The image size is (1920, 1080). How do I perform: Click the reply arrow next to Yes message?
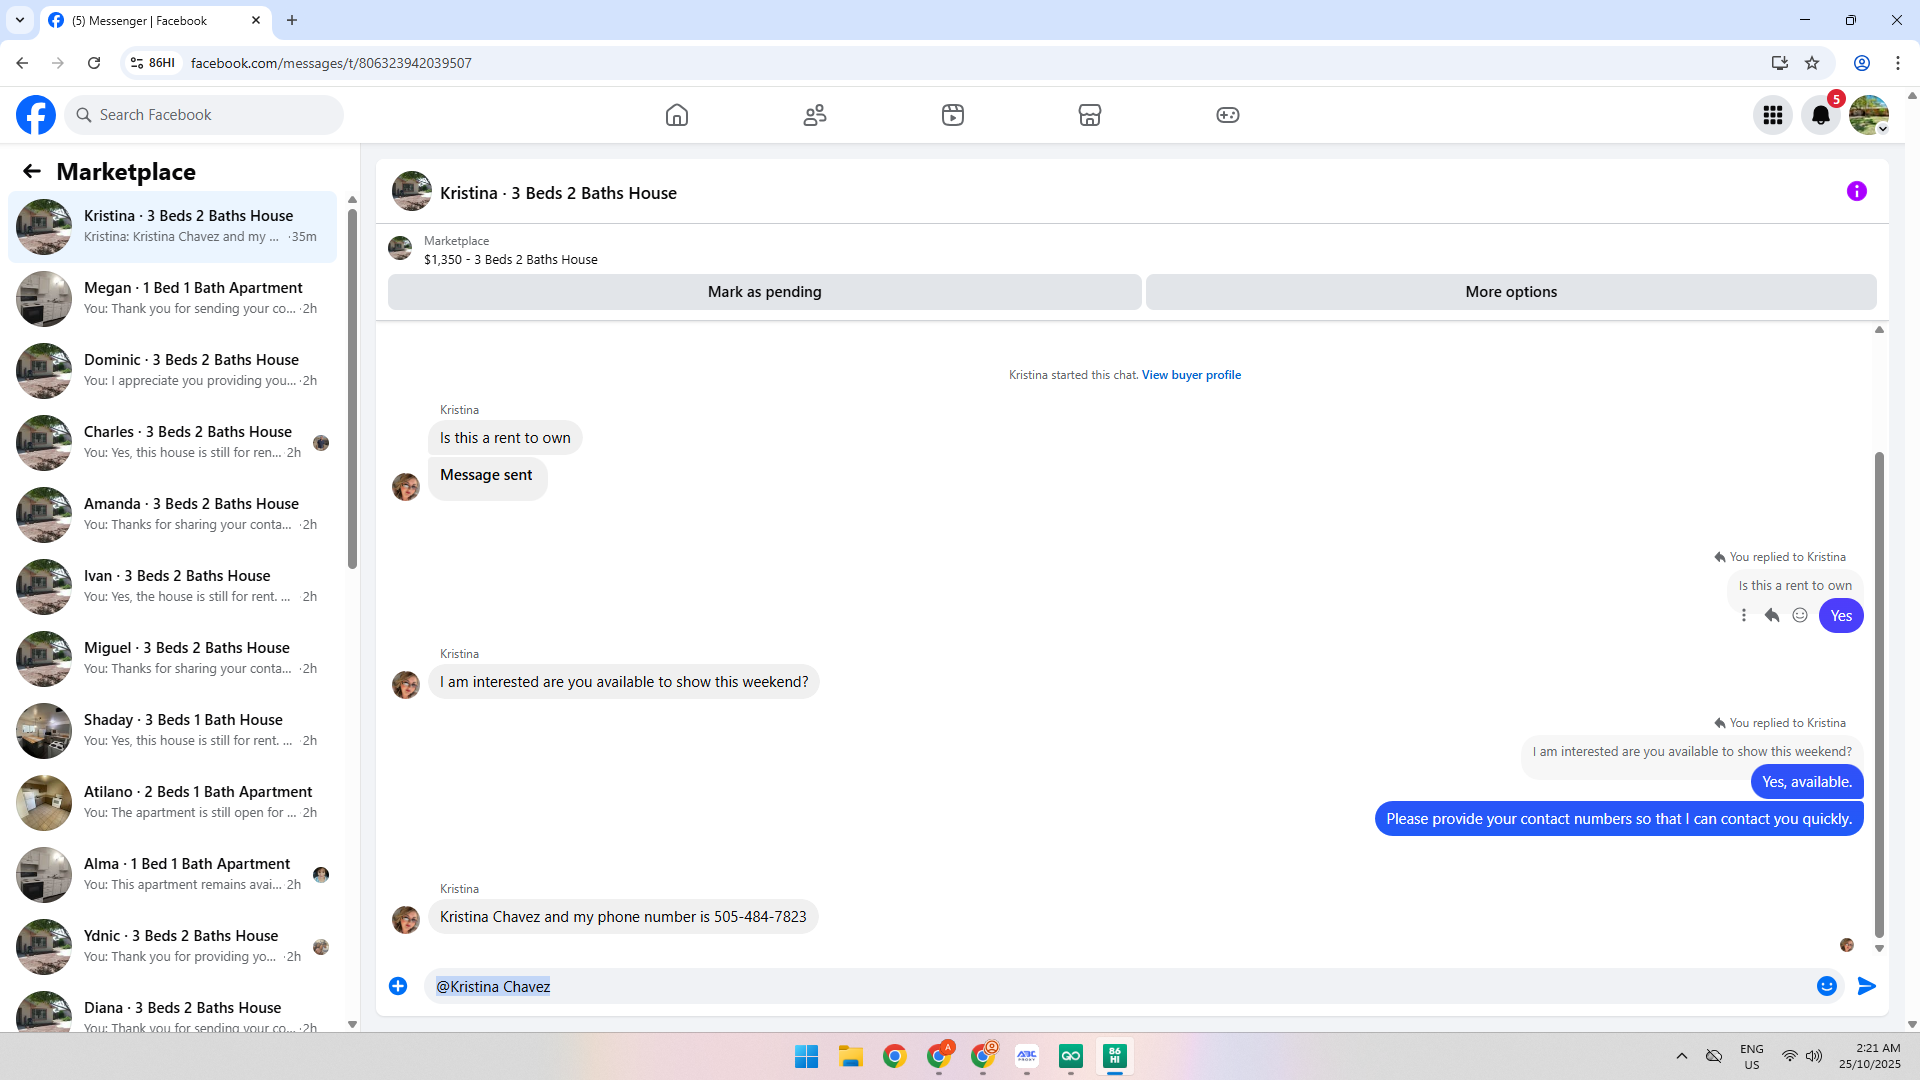pos(1772,616)
